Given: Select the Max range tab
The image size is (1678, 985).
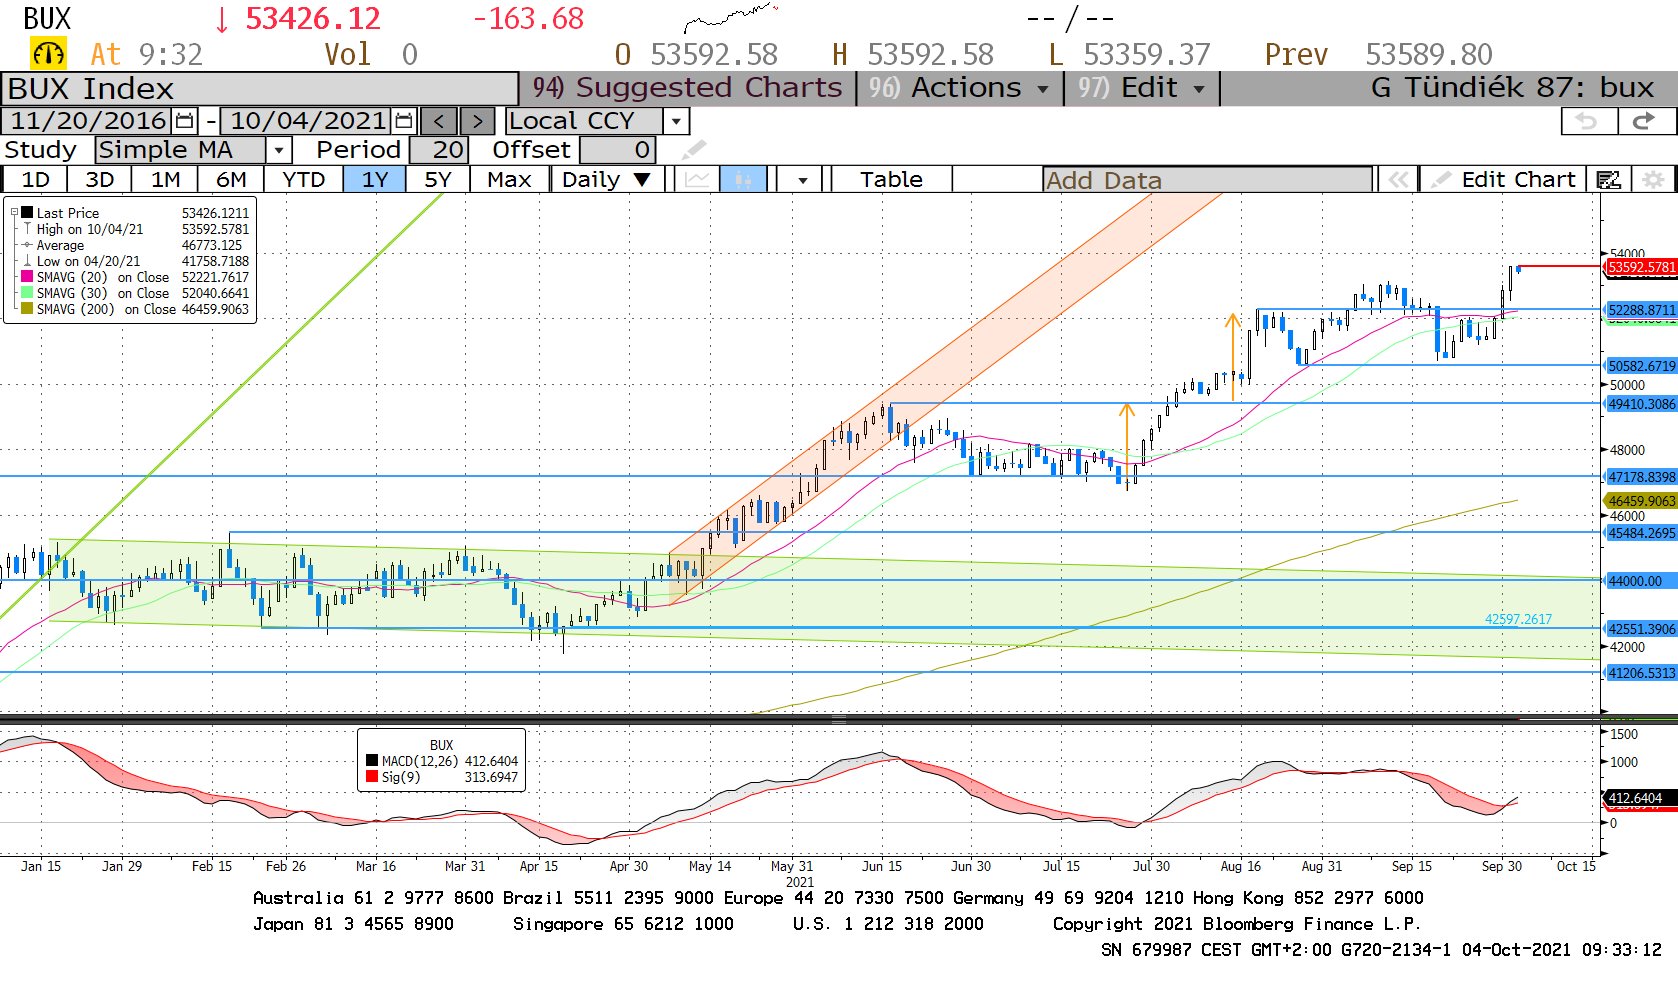Looking at the screenshot, I should coord(509,179).
